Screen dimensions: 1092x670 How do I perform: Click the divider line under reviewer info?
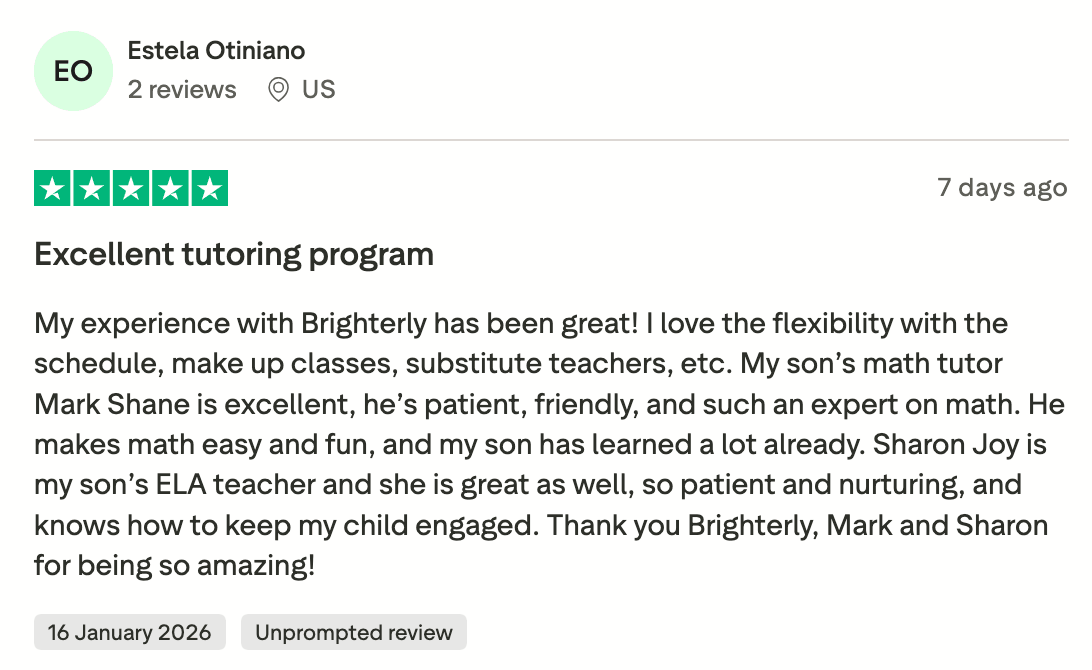[x=551, y=140]
